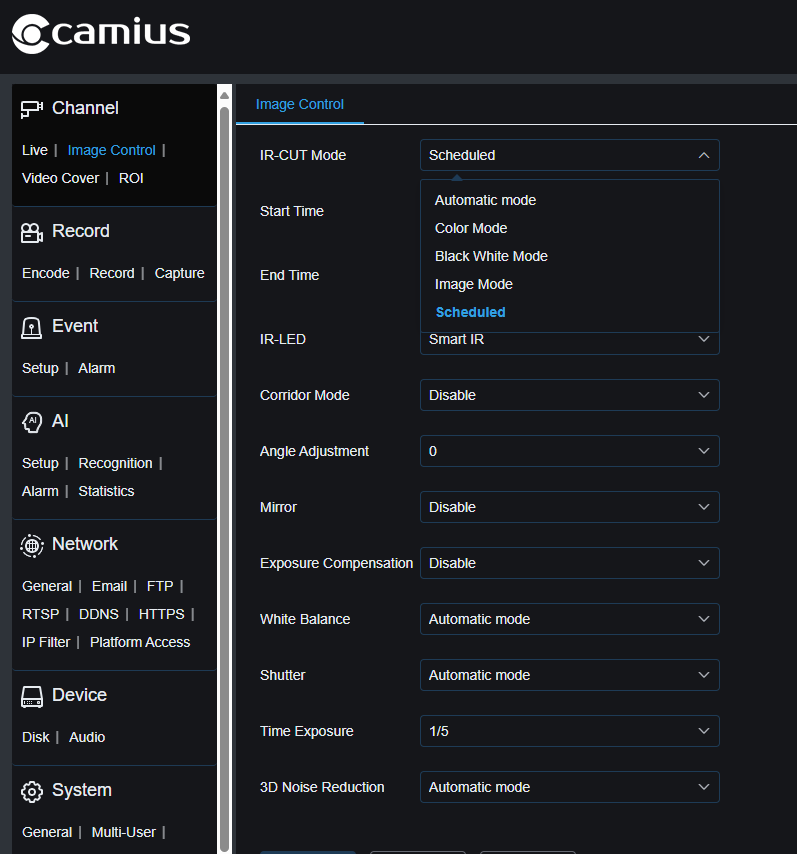Expand the White Balance dropdown
Screen dimensions: 797x854
tap(569, 619)
